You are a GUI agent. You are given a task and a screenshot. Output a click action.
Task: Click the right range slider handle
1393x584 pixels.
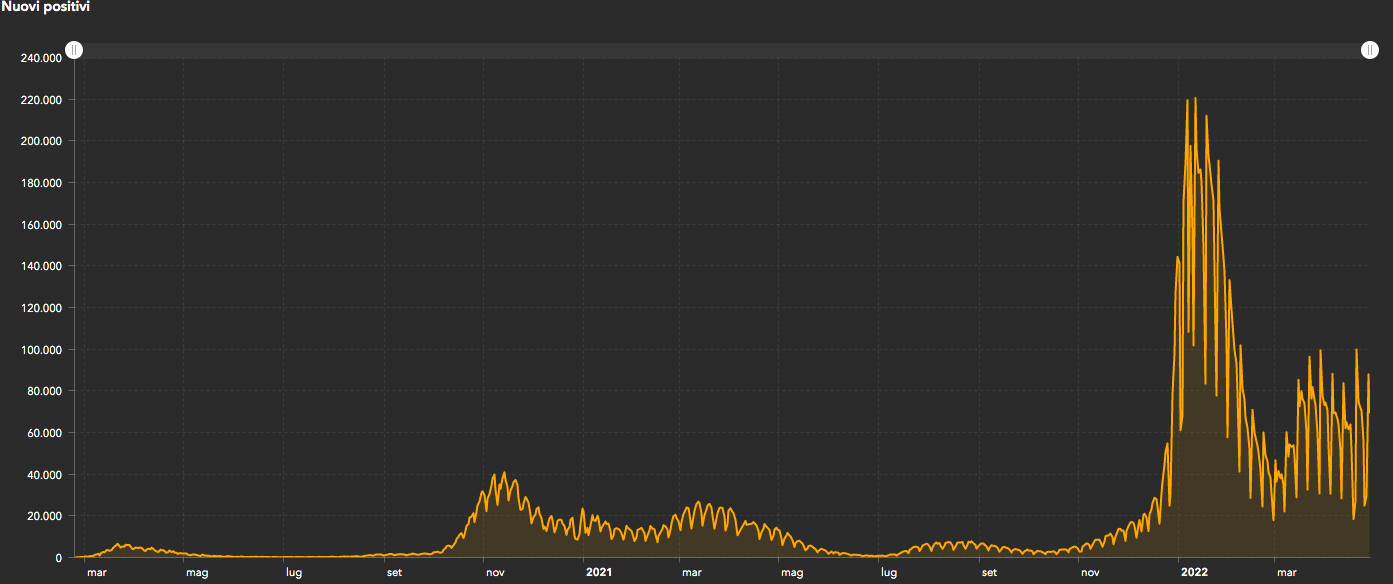[1370, 50]
